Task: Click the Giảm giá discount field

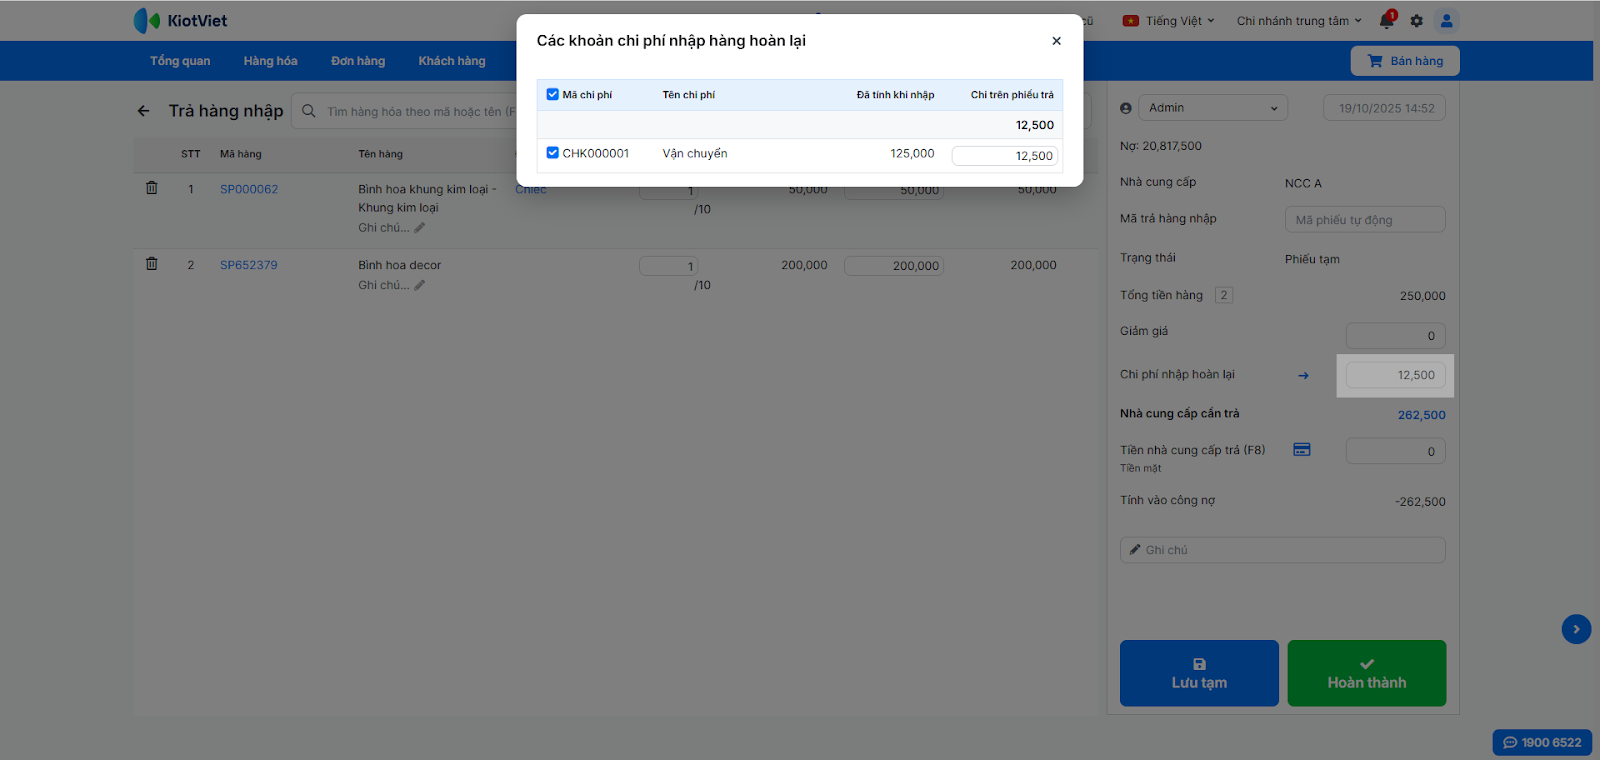Action: [x=1396, y=336]
